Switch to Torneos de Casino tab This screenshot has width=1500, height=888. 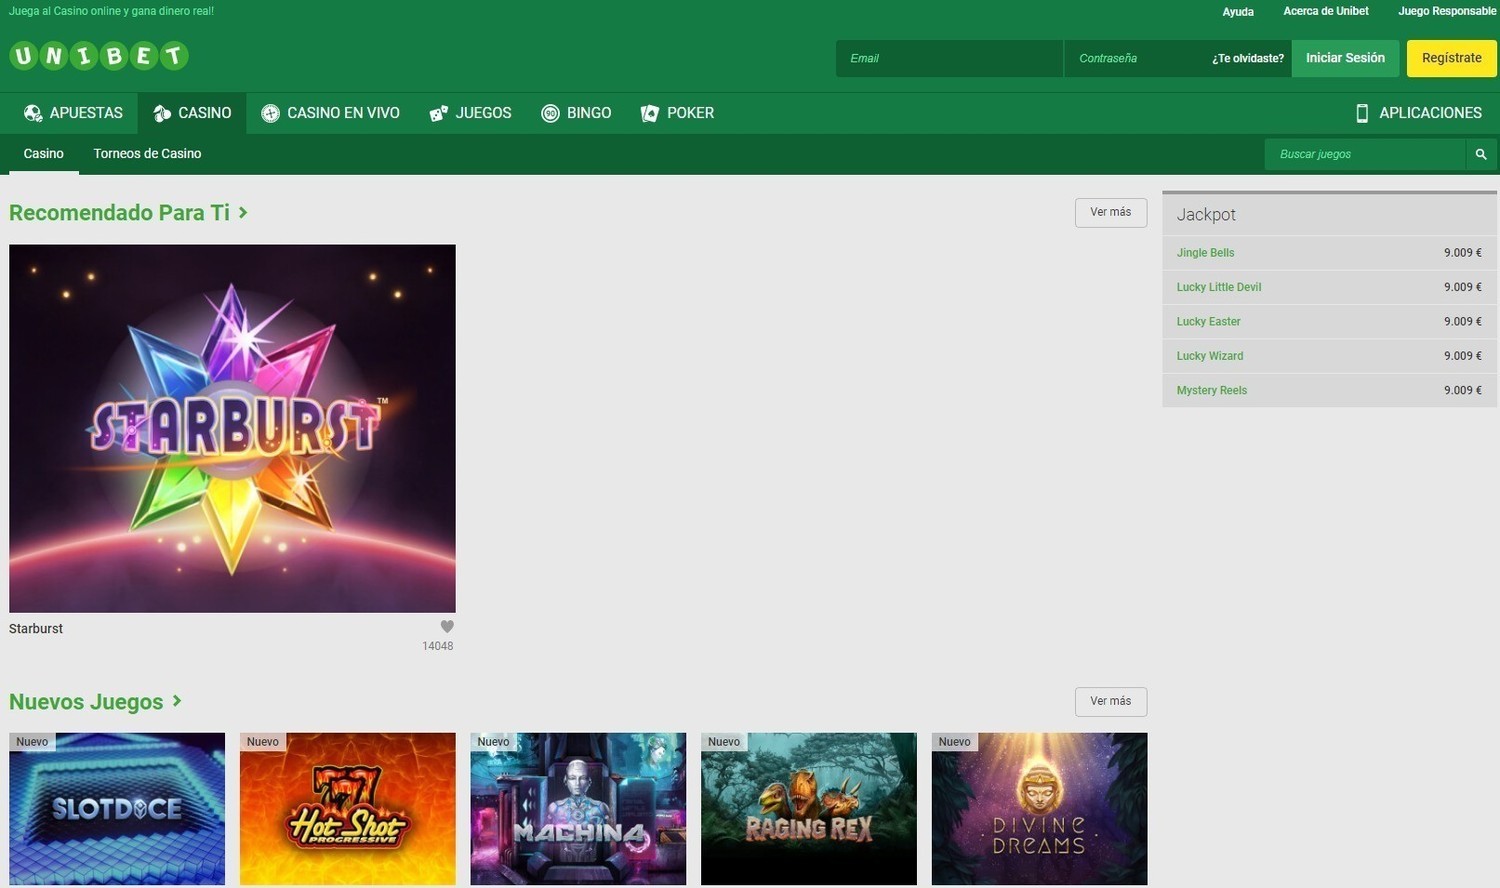click(147, 154)
